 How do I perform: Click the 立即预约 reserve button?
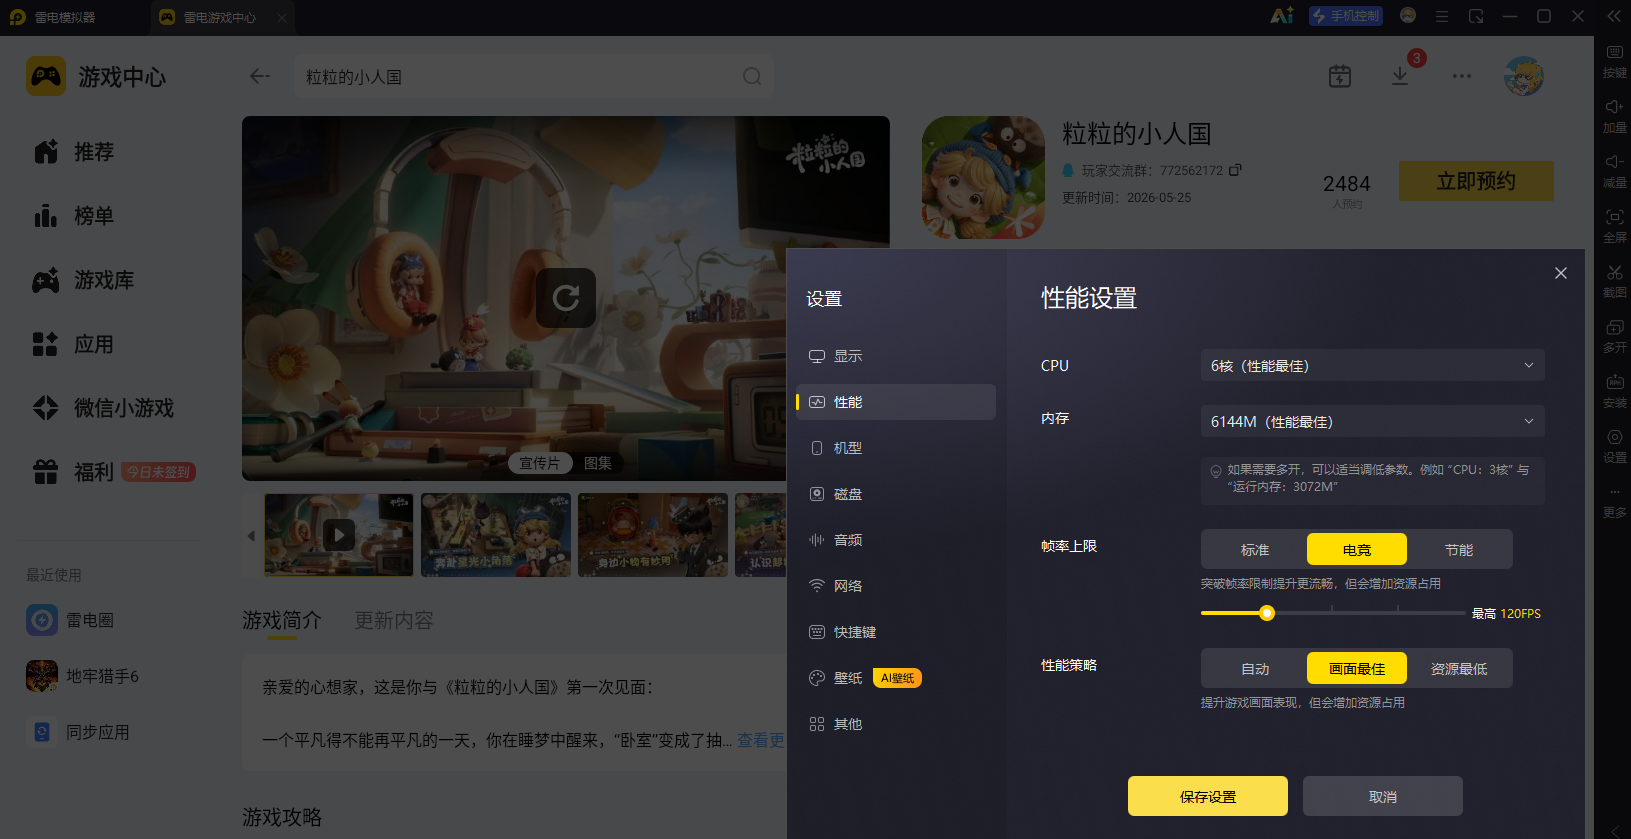point(1476,181)
